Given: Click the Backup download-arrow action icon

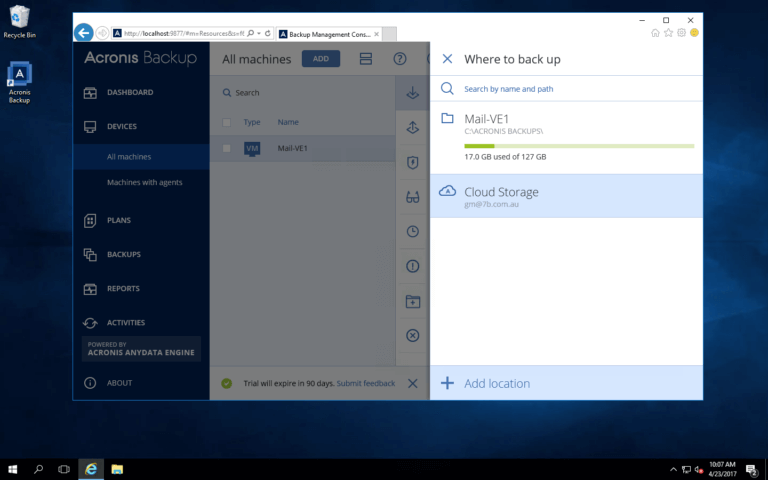Looking at the screenshot, I should (412, 93).
